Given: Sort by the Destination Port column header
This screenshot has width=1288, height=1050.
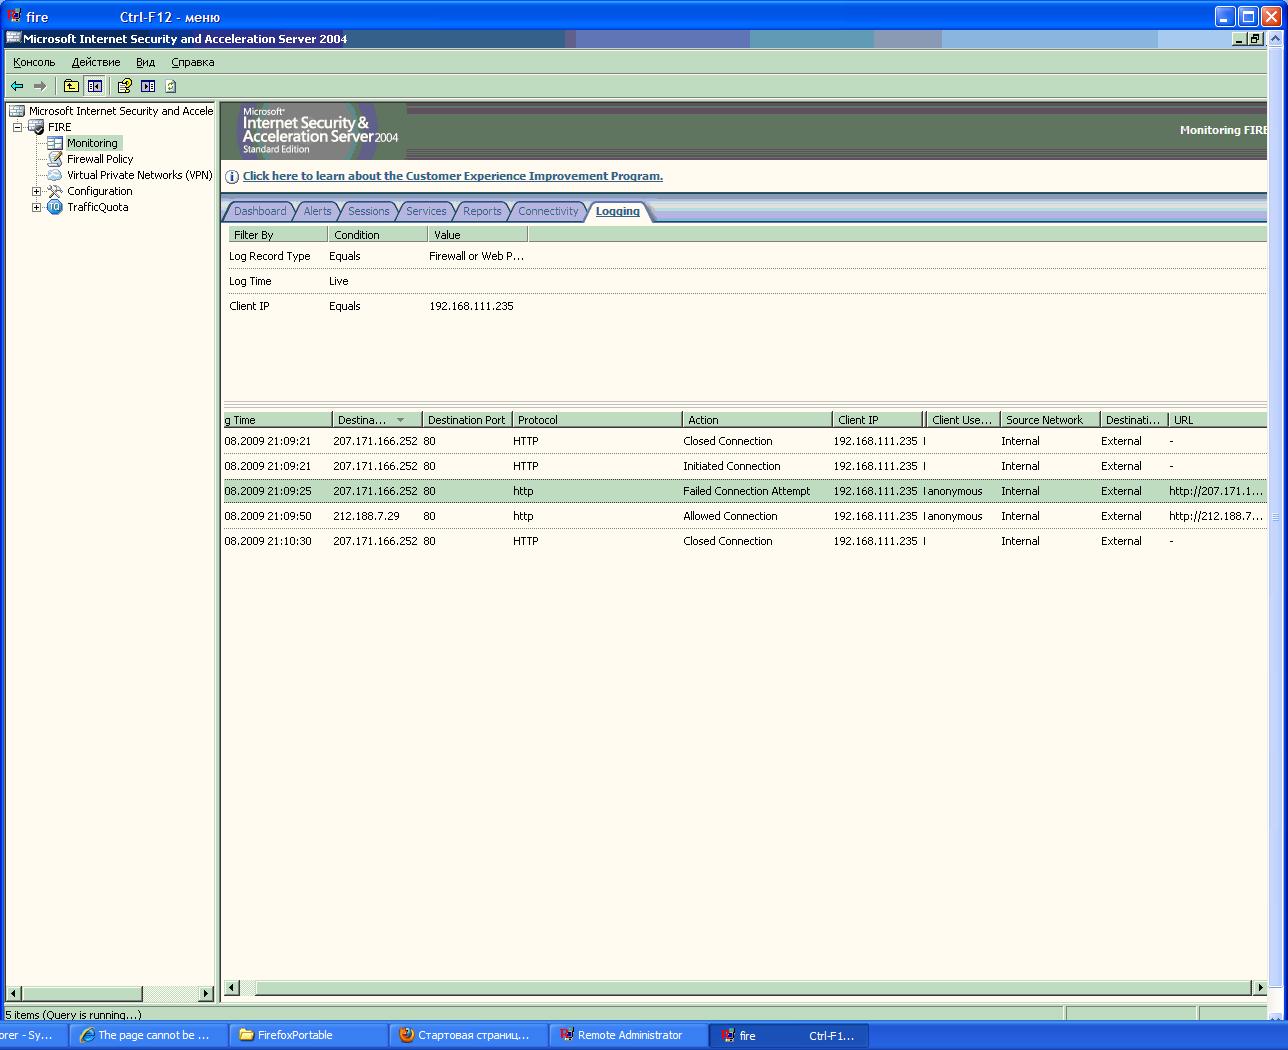Looking at the screenshot, I should (467, 420).
